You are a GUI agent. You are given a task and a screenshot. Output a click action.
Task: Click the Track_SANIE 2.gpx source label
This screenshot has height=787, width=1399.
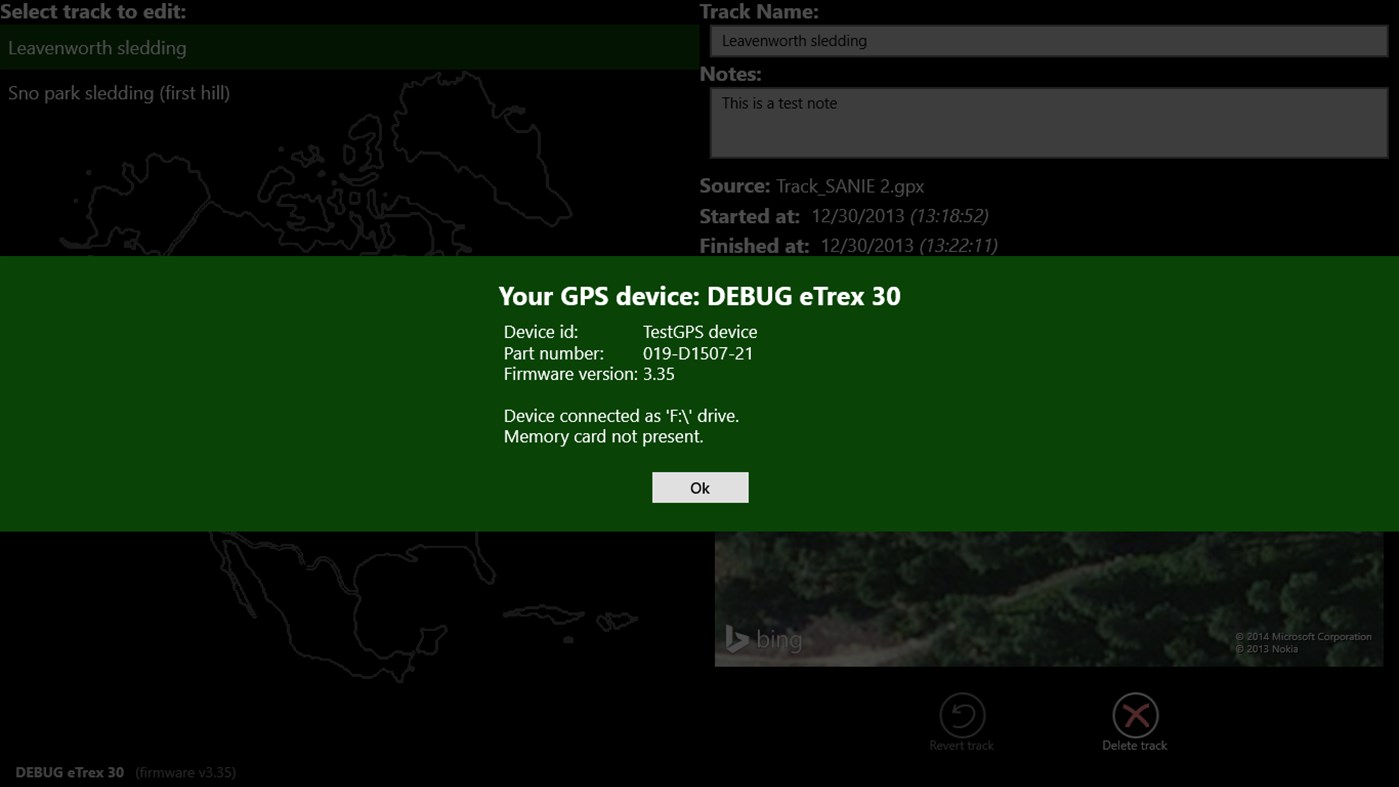(848, 186)
